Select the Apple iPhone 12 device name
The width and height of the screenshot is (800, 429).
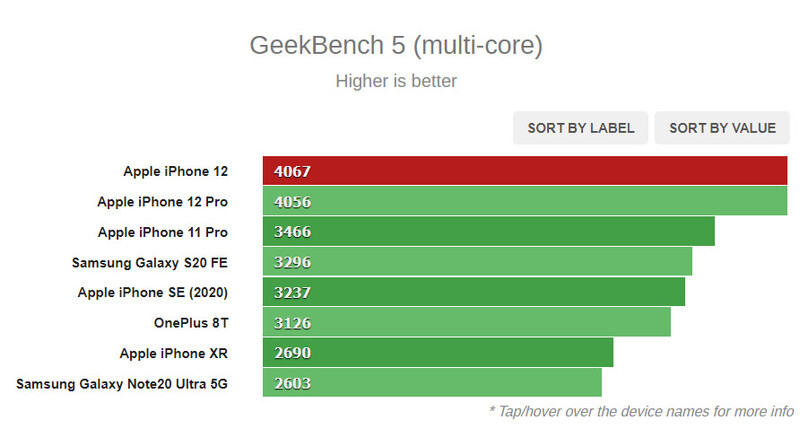click(x=175, y=171)
